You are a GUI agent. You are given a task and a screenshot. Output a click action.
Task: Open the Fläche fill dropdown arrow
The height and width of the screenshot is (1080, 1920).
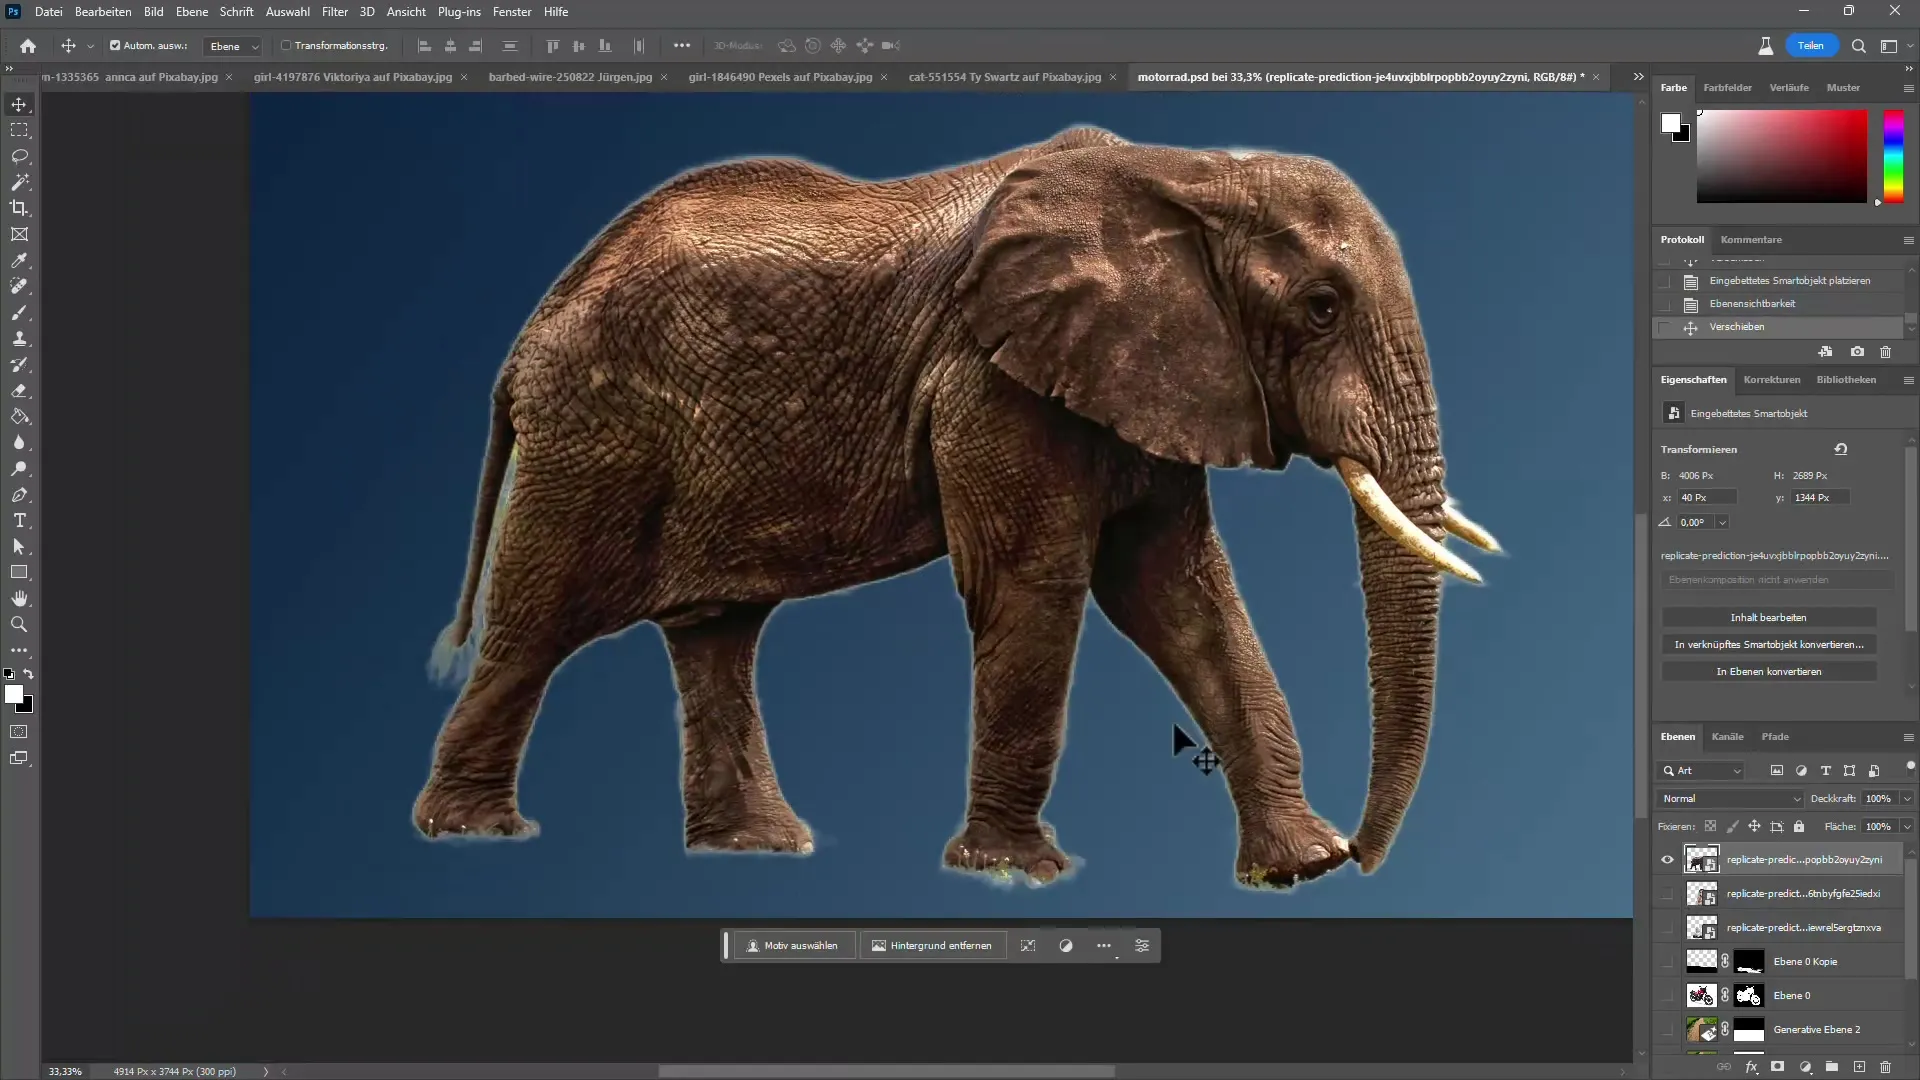point(1906,827)
